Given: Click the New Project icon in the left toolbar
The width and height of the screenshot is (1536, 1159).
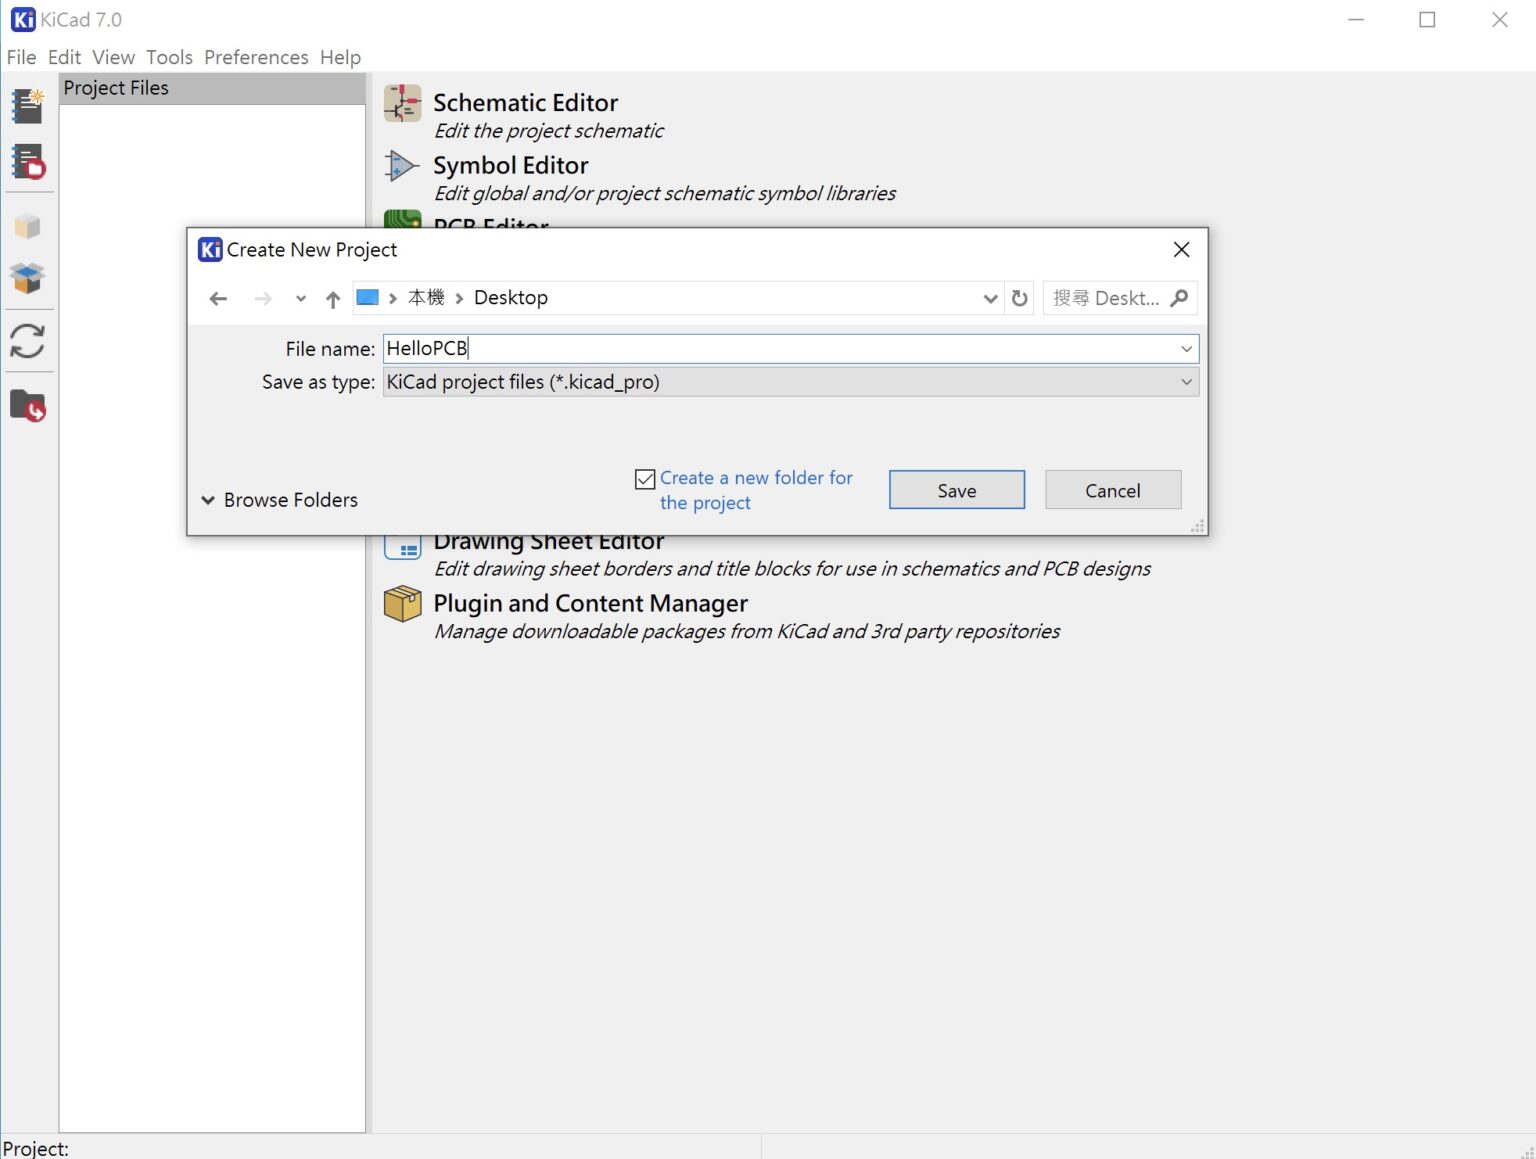Looking at the screenshot, I should click(x=28, y=106).
